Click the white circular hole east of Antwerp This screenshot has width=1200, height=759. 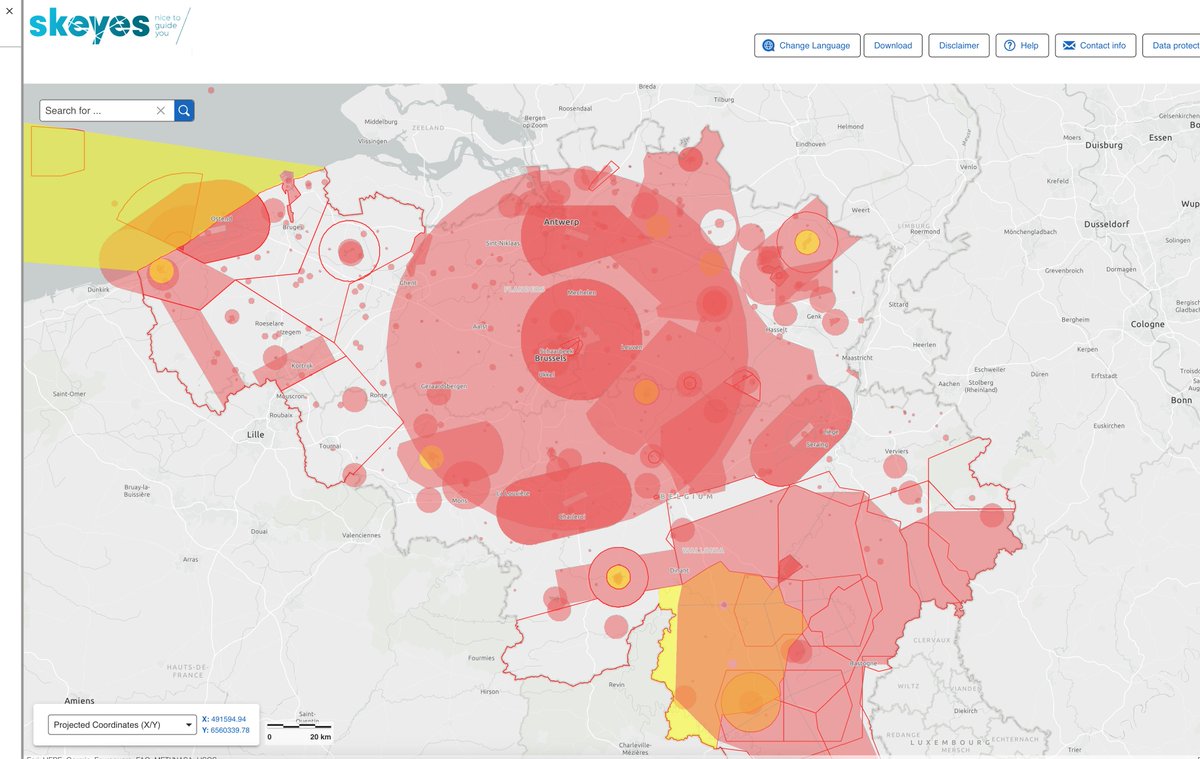[718, 227]
